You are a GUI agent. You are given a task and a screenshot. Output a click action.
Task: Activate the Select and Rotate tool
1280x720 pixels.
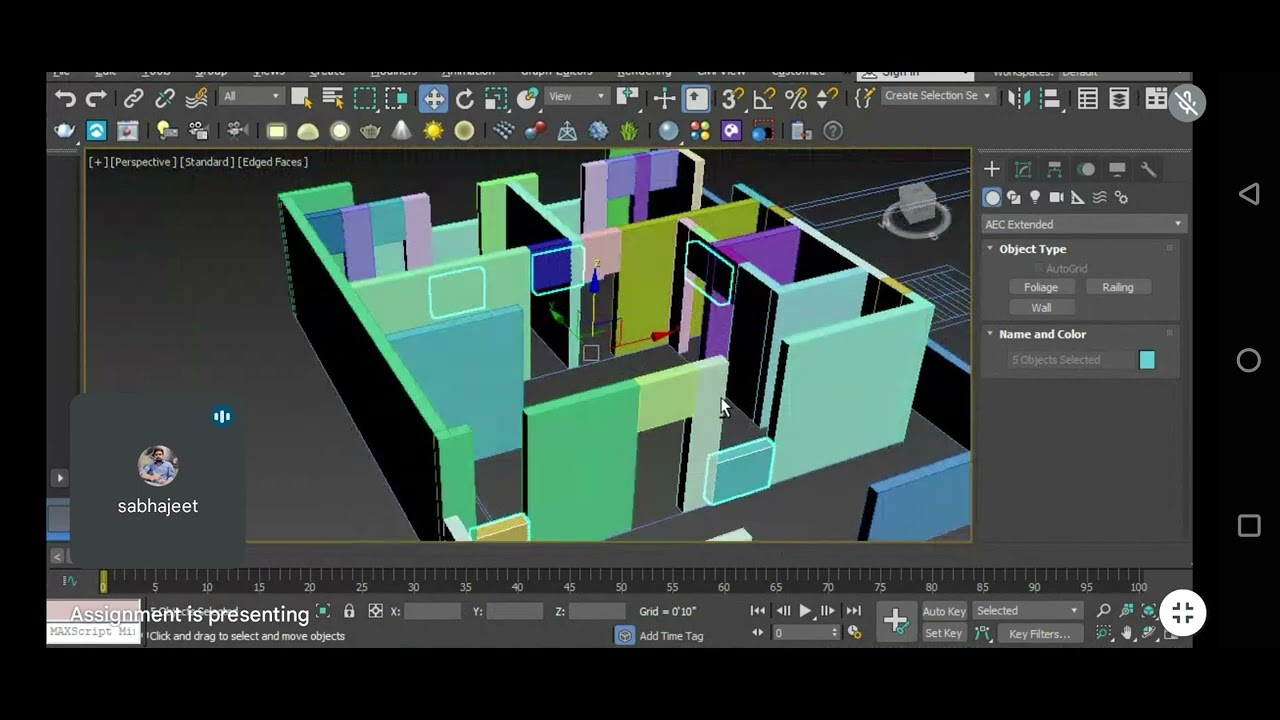(465, 98)
